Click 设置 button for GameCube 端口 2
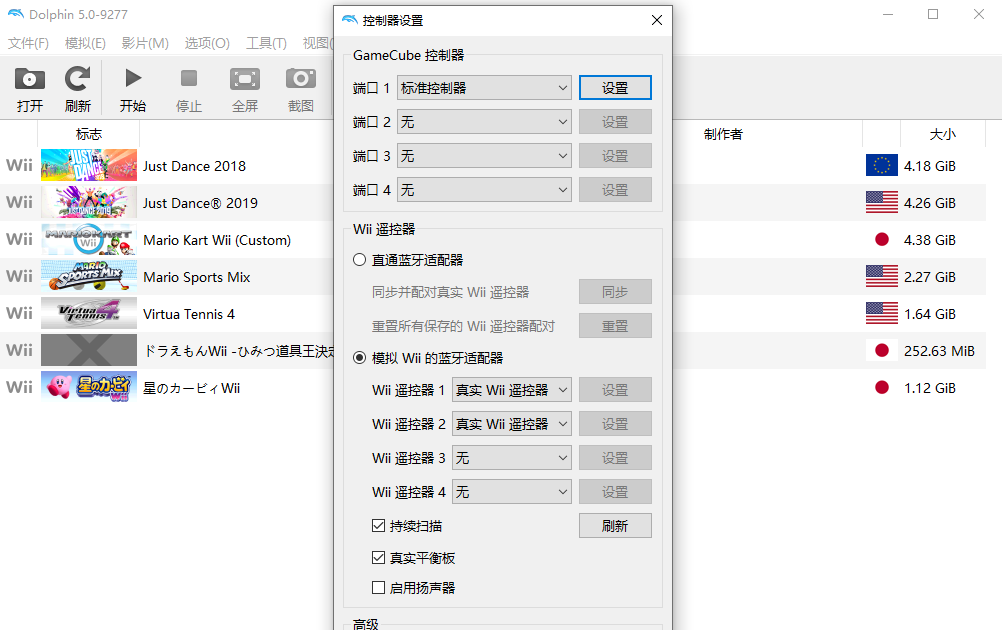The image size is (1002, 630). click(x=615, y=121)
